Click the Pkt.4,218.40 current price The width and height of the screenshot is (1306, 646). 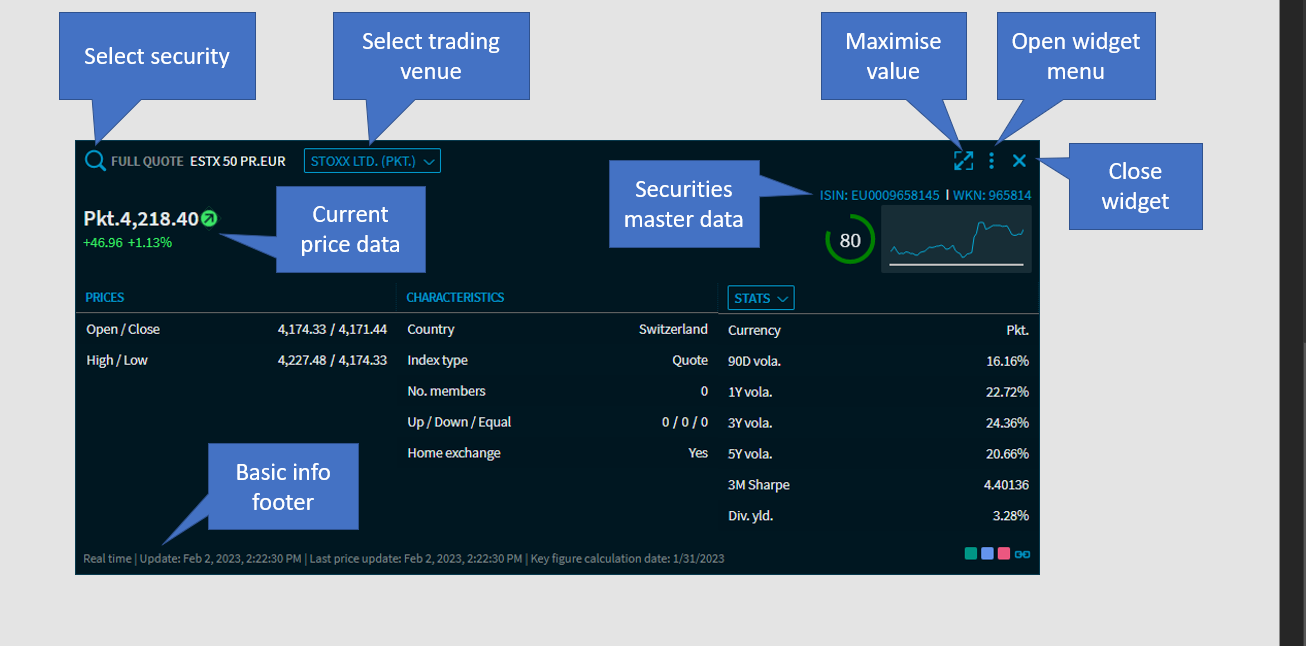pyautogui.click(x=141, y=219)
